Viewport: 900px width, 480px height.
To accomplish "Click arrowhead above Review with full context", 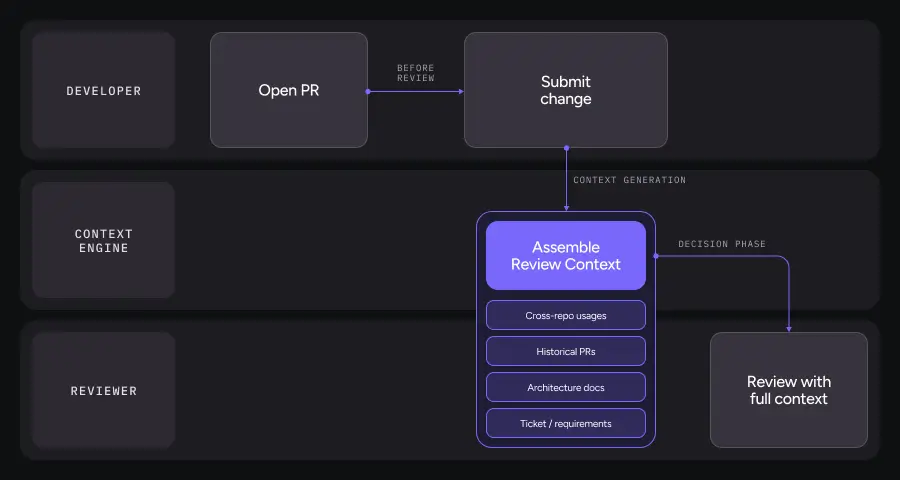I will coord(788,328).
